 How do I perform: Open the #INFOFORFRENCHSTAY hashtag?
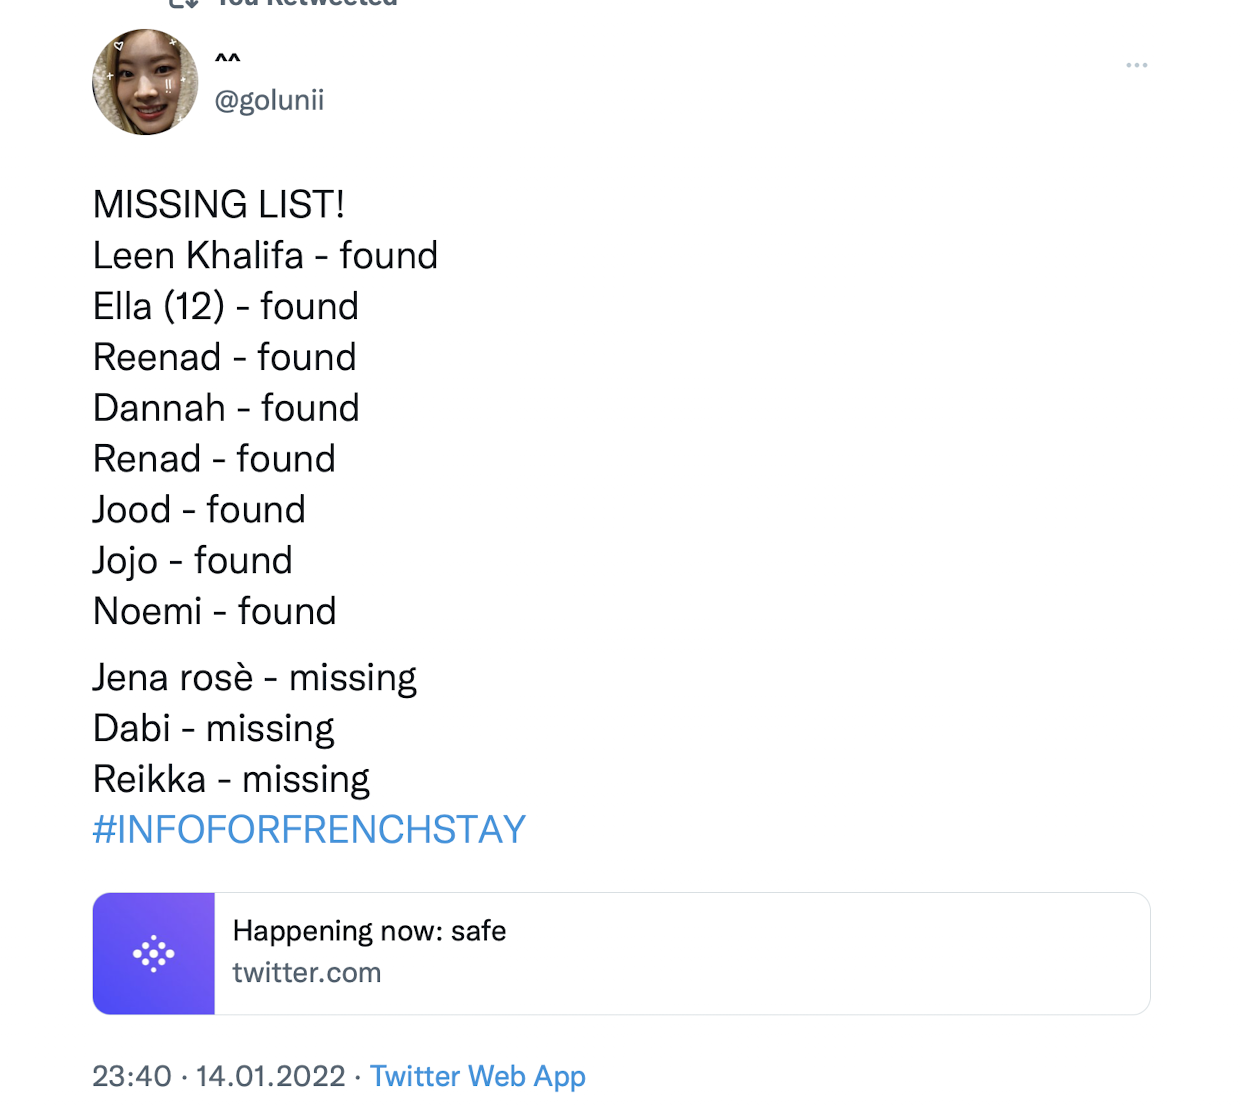point(309,830)
